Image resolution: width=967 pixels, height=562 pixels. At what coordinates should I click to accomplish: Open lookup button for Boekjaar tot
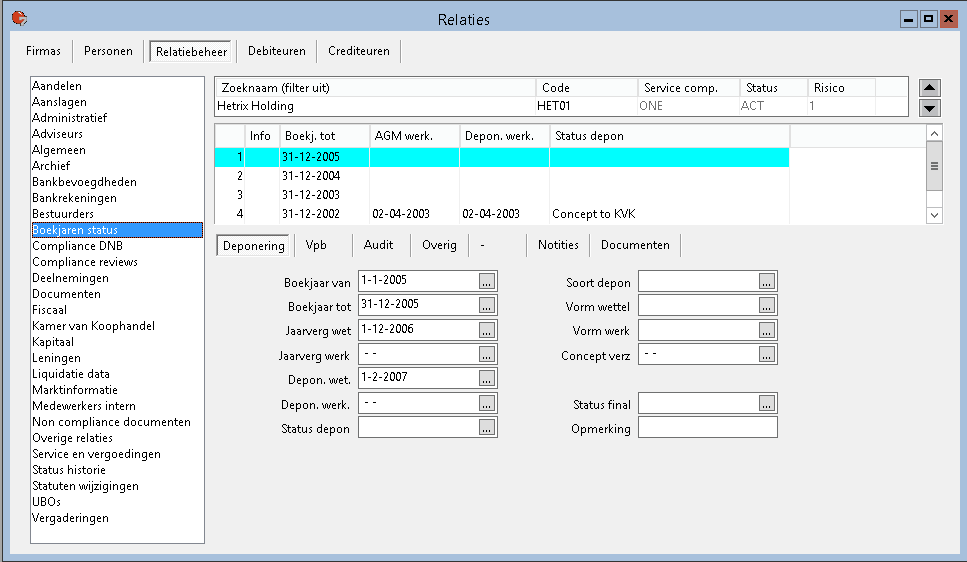487,305
